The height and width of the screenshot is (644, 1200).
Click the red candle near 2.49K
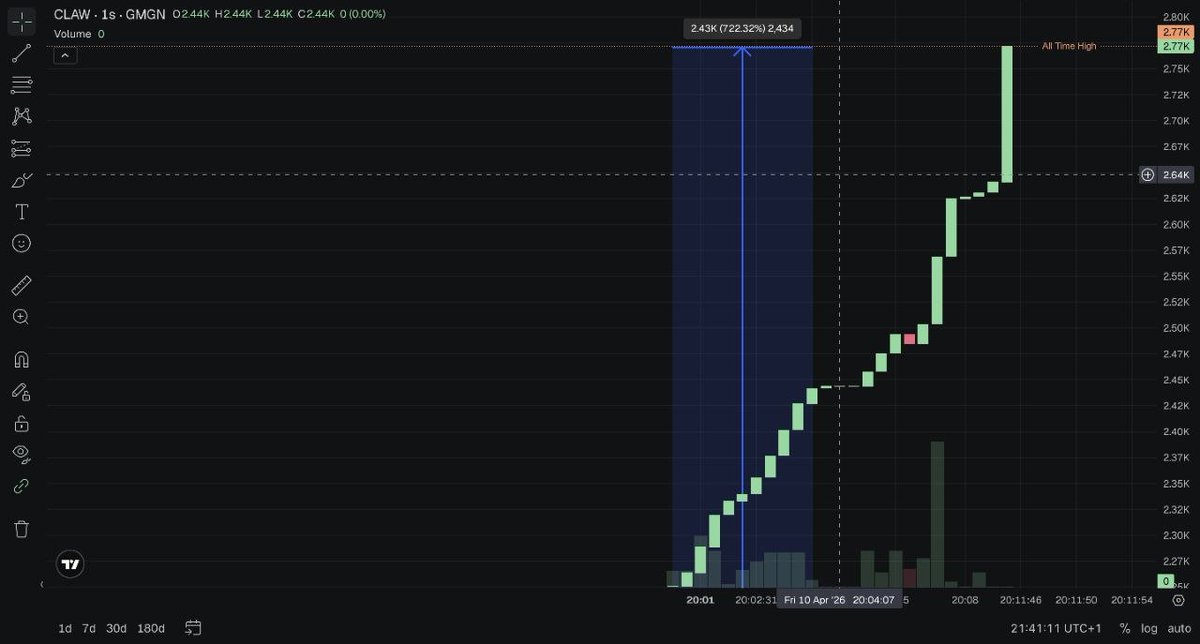(909, 339)
